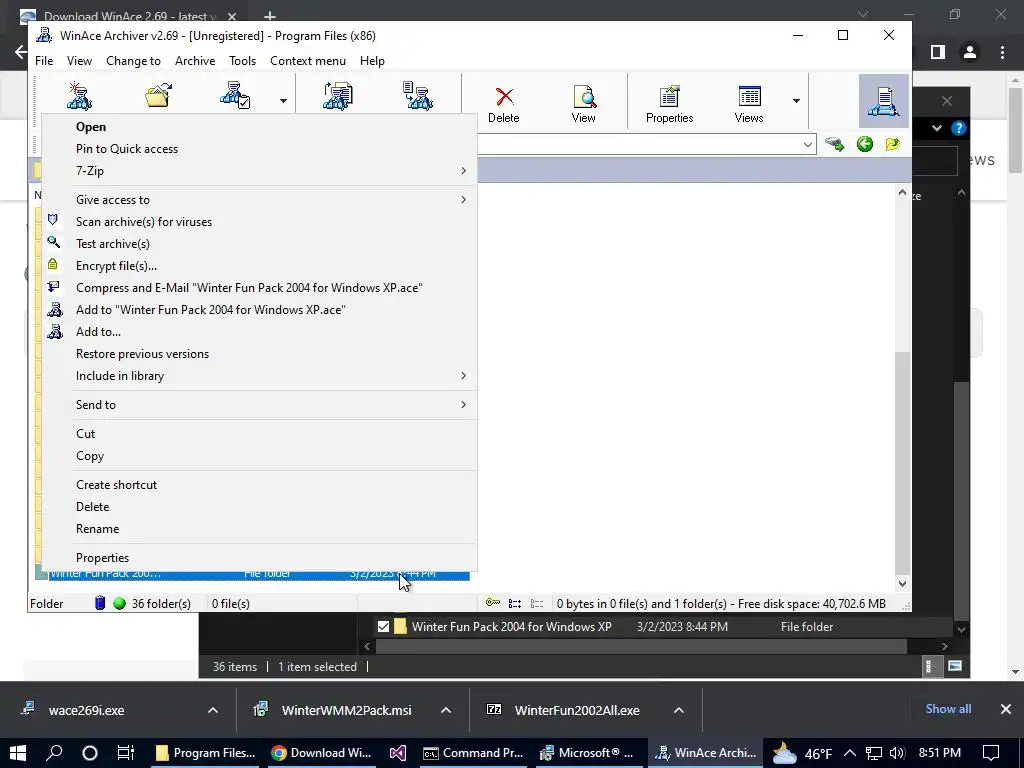Click the Explorer window horizontal scrollbar
Viewport: 1024px width, 768px height.
pos(641,646)
